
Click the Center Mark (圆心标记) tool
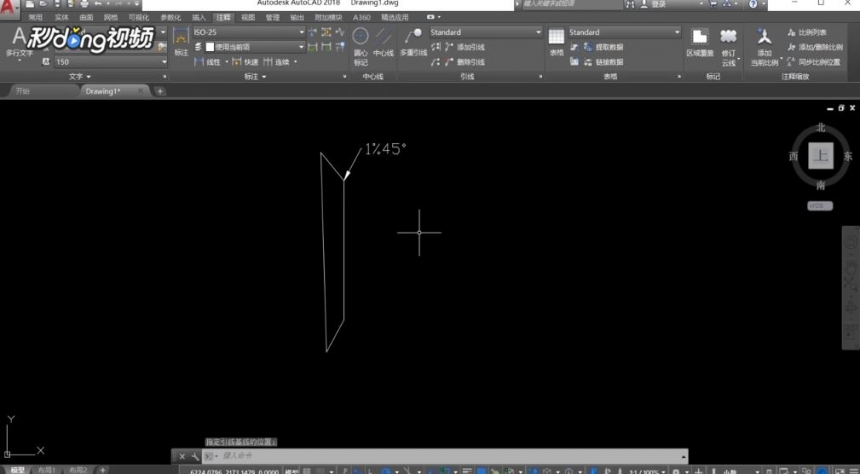click(360, 46)
